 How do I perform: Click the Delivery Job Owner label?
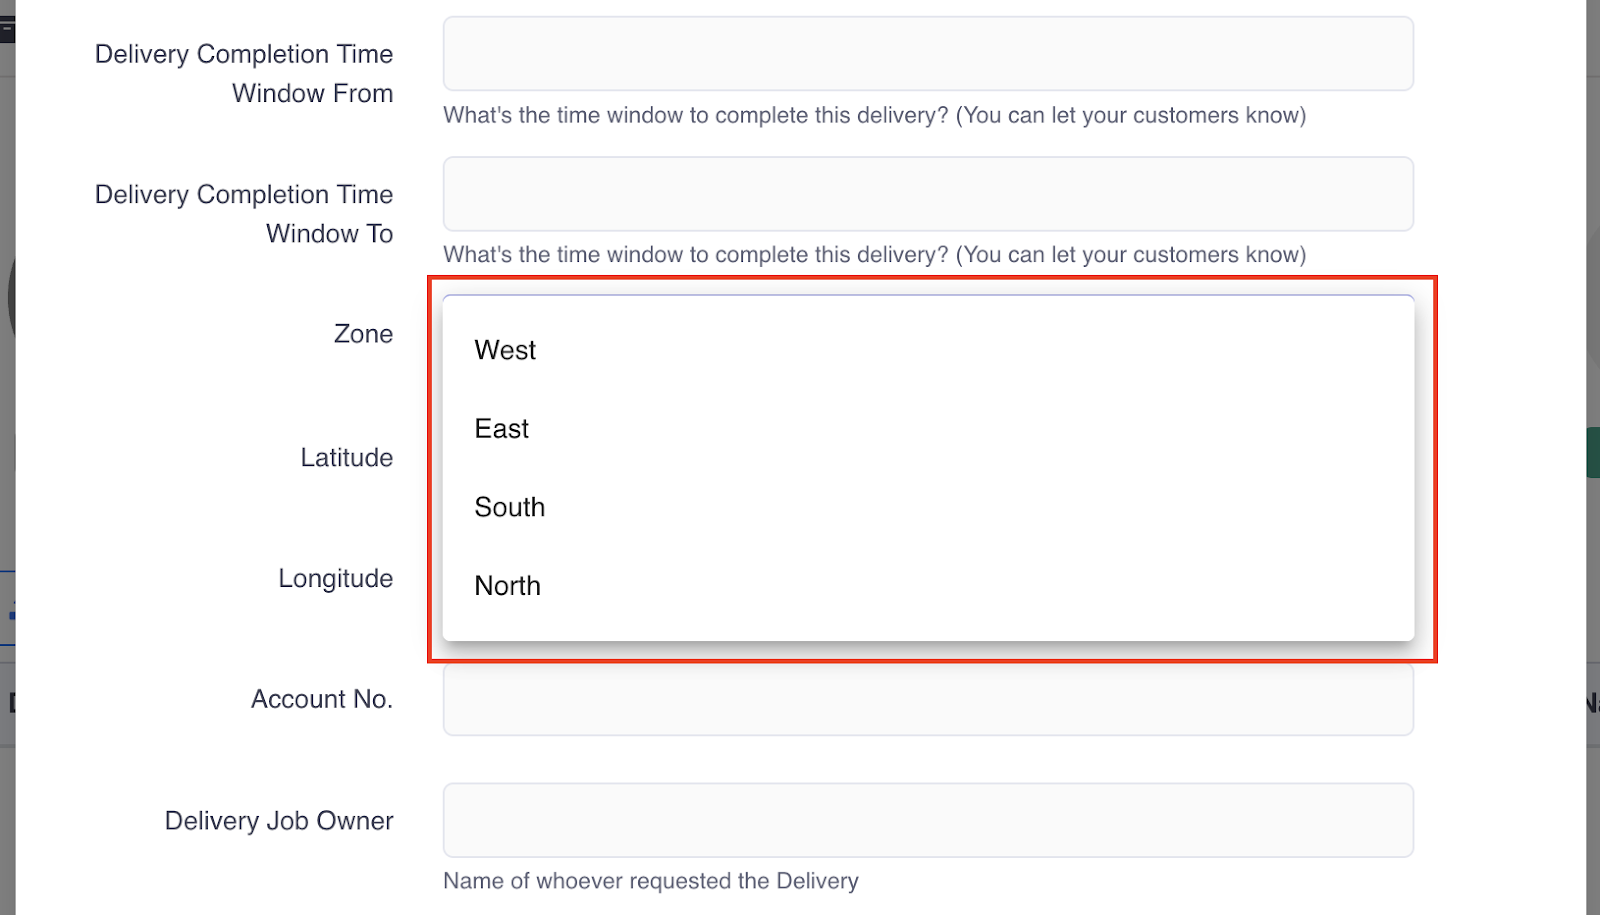279,821
